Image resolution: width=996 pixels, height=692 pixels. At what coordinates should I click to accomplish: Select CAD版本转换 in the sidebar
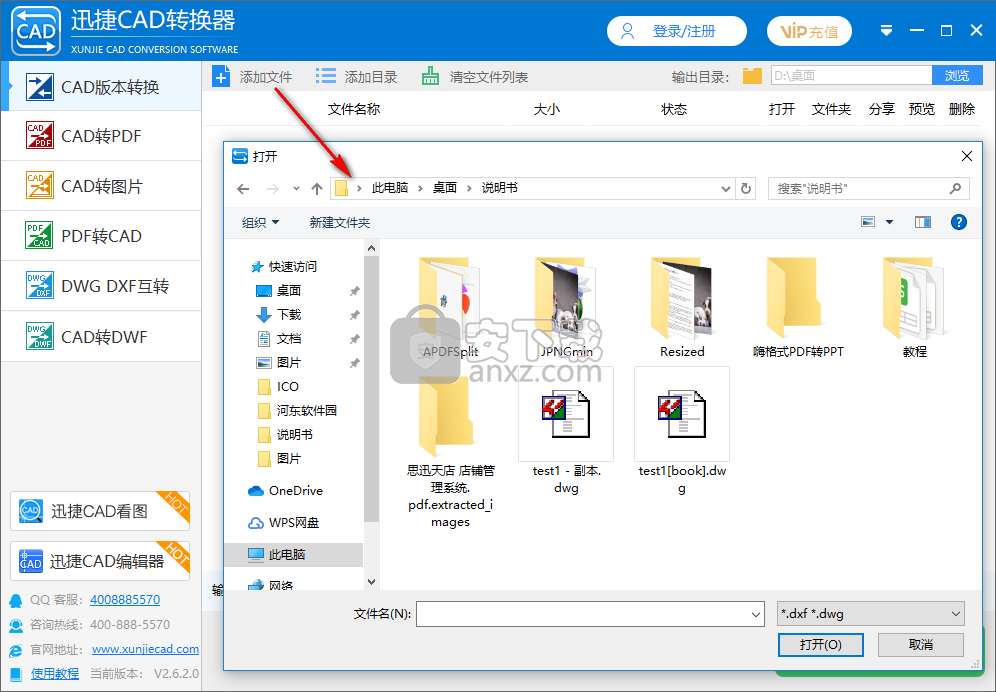click(x=102, y=86)
